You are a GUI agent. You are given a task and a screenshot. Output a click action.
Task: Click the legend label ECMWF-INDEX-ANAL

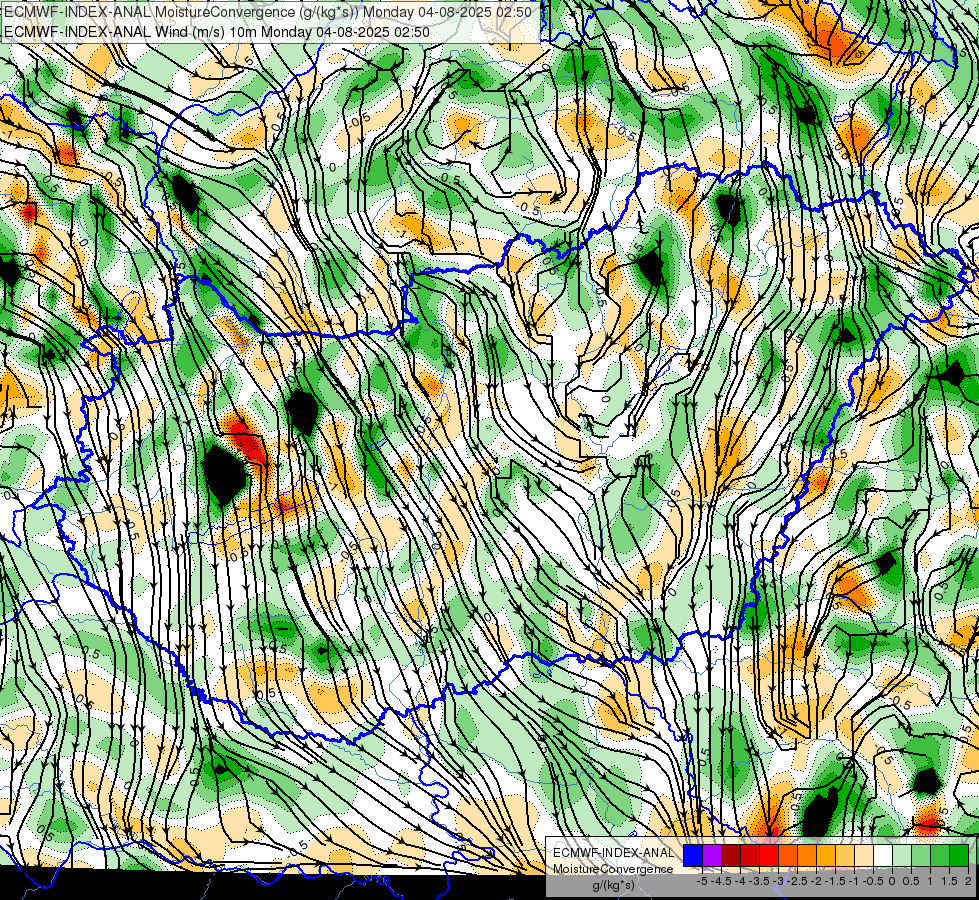coord(614,853)
